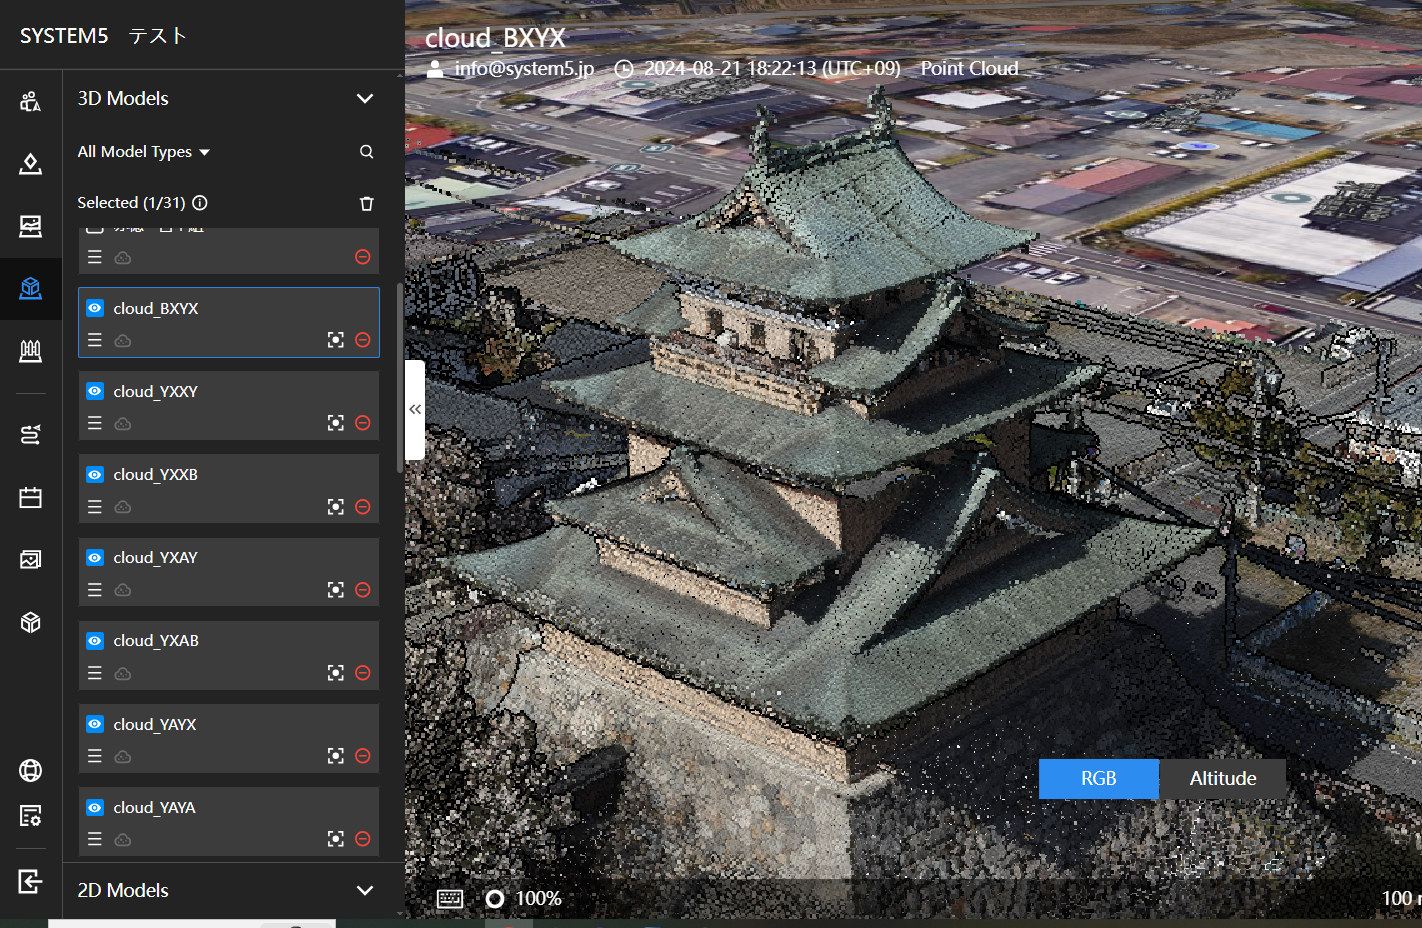1422x928 pixels.
Task: Select the cloud_YXAY list entry name
Action: click(x=155, y=557)
